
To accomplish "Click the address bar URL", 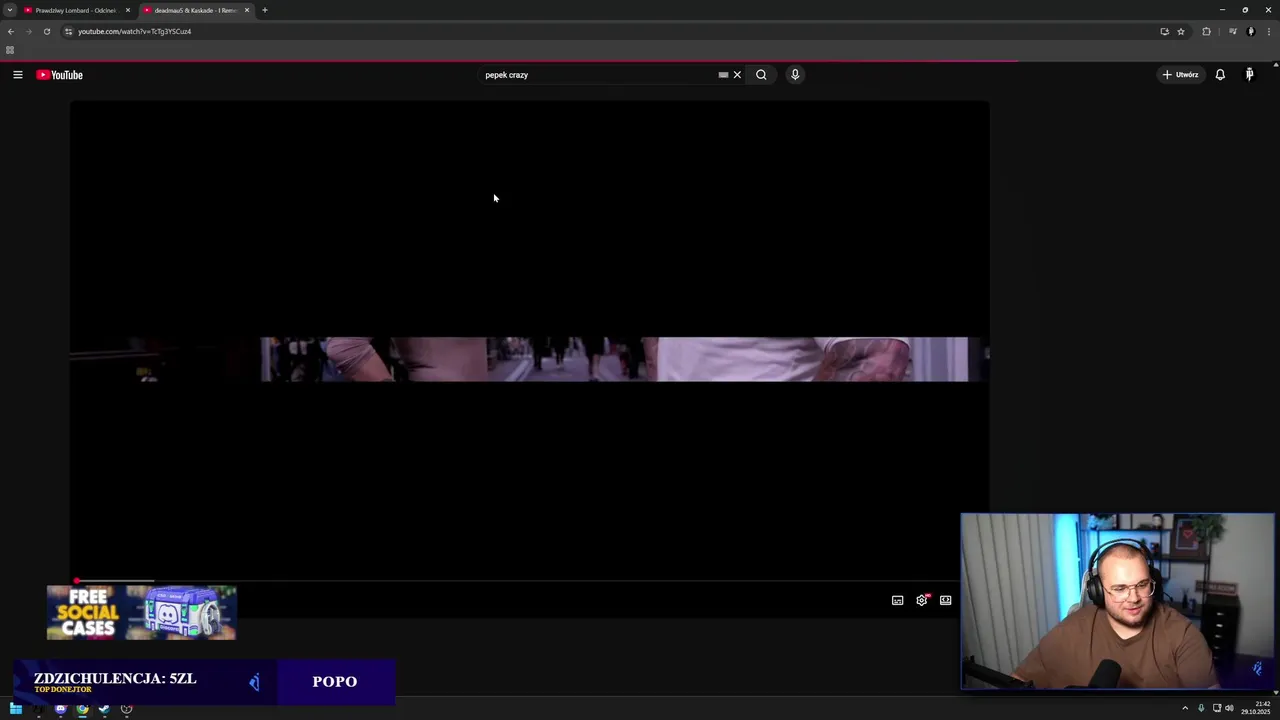I will [x=135, y=31].
